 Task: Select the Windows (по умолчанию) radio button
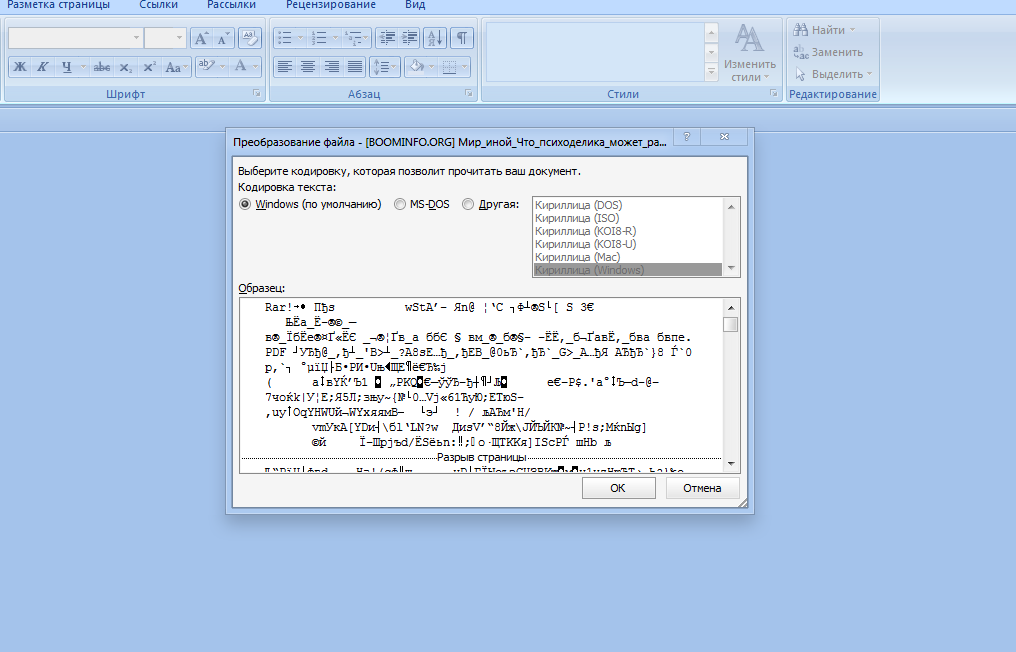click(245, 204)
